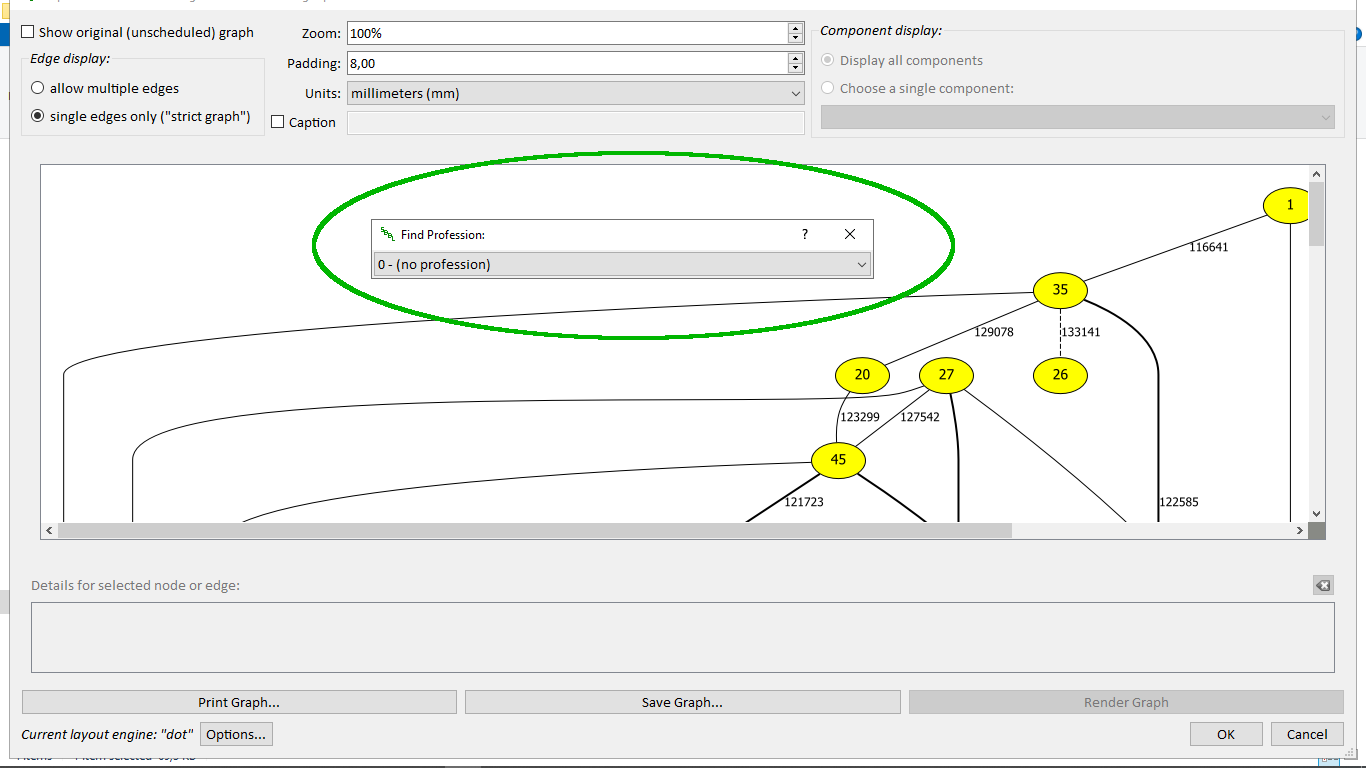Close the Find Profession dialog
Screen dimensions: 1366x768
(x=850, y=234)
